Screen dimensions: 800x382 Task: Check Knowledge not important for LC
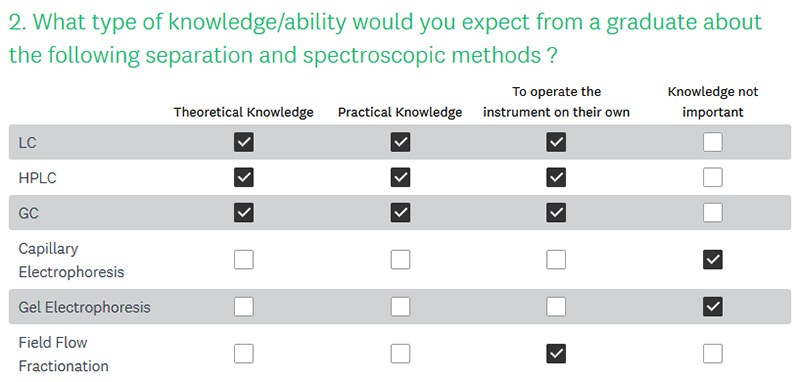pos(713,143)
